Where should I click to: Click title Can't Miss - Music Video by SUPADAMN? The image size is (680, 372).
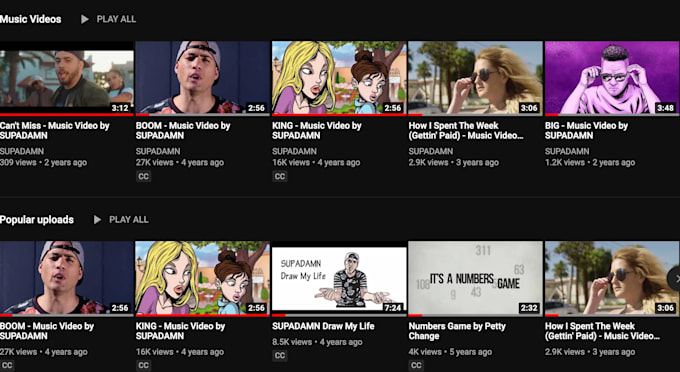tap(55, 131)
